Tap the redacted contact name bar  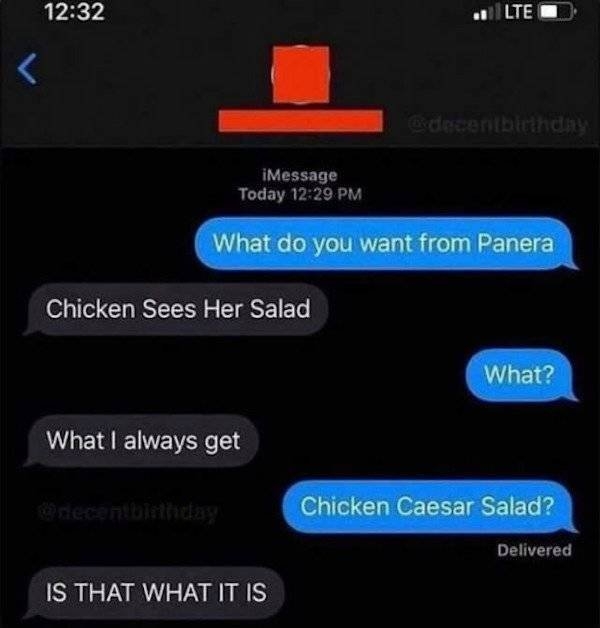(x=300, y=121)
